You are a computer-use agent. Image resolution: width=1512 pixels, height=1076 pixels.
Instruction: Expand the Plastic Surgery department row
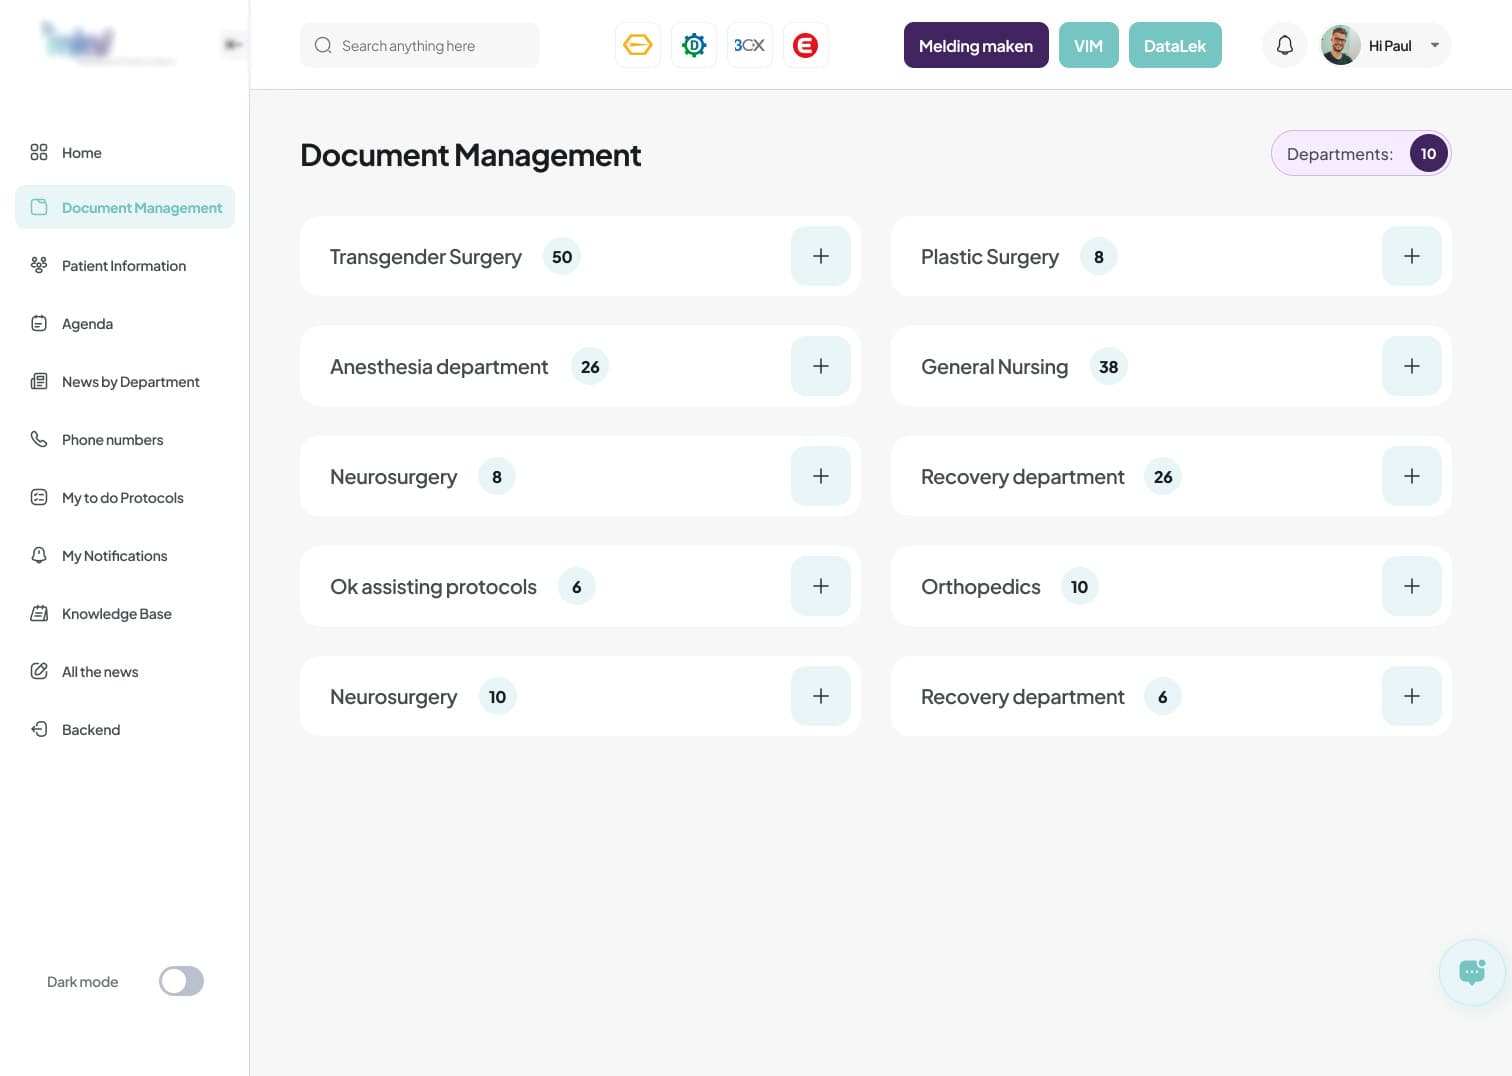1411,256
